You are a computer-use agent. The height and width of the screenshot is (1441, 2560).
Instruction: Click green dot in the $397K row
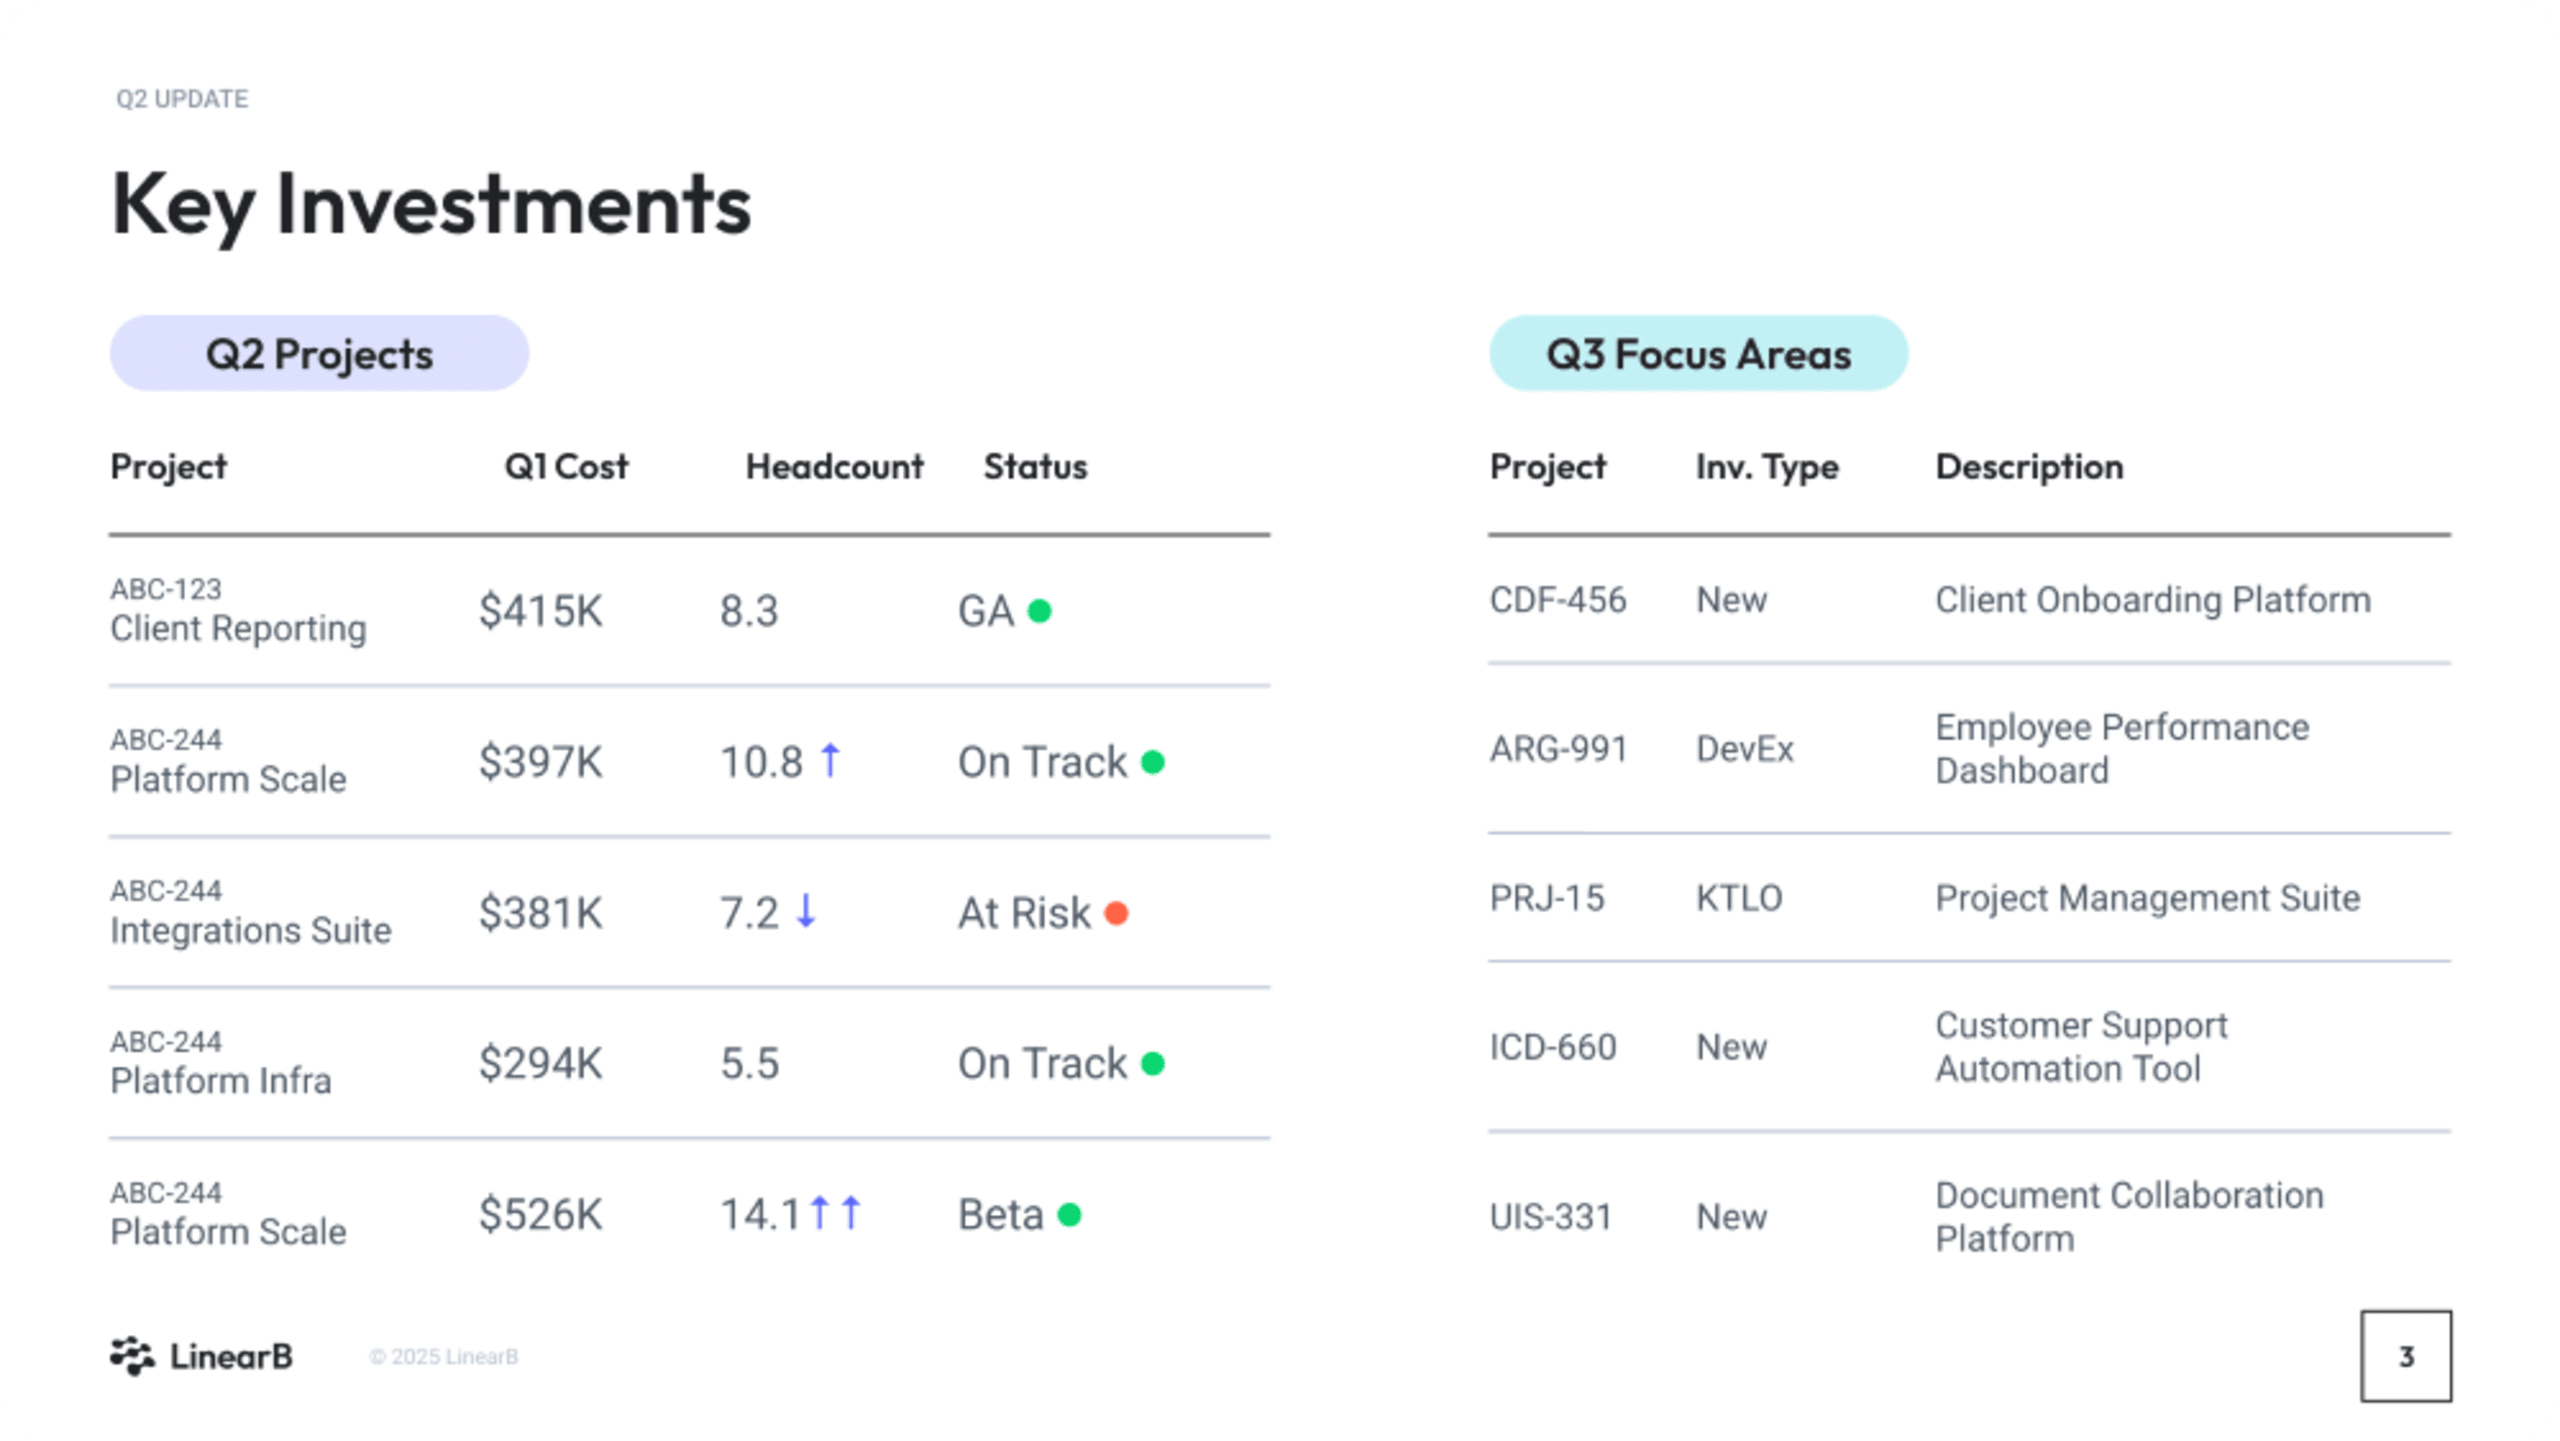pyautogui.click(x=1152, y=762)
